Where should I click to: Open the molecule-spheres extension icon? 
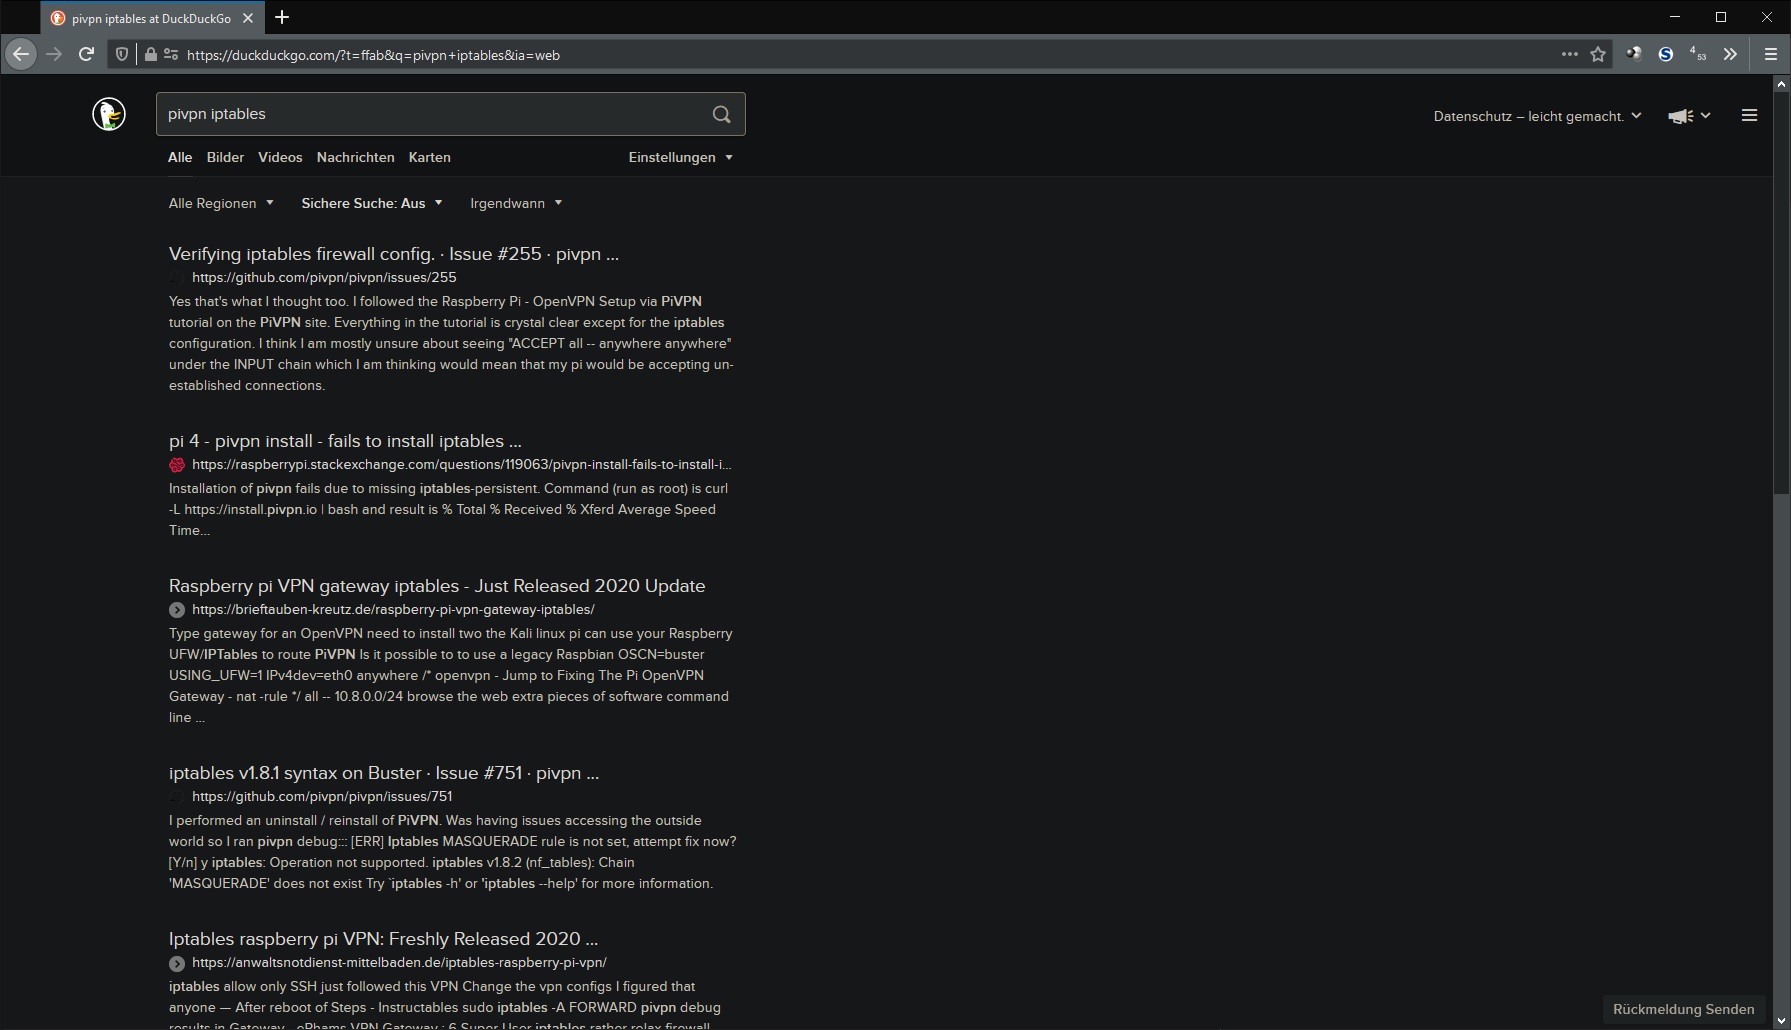pos(1633,54)
